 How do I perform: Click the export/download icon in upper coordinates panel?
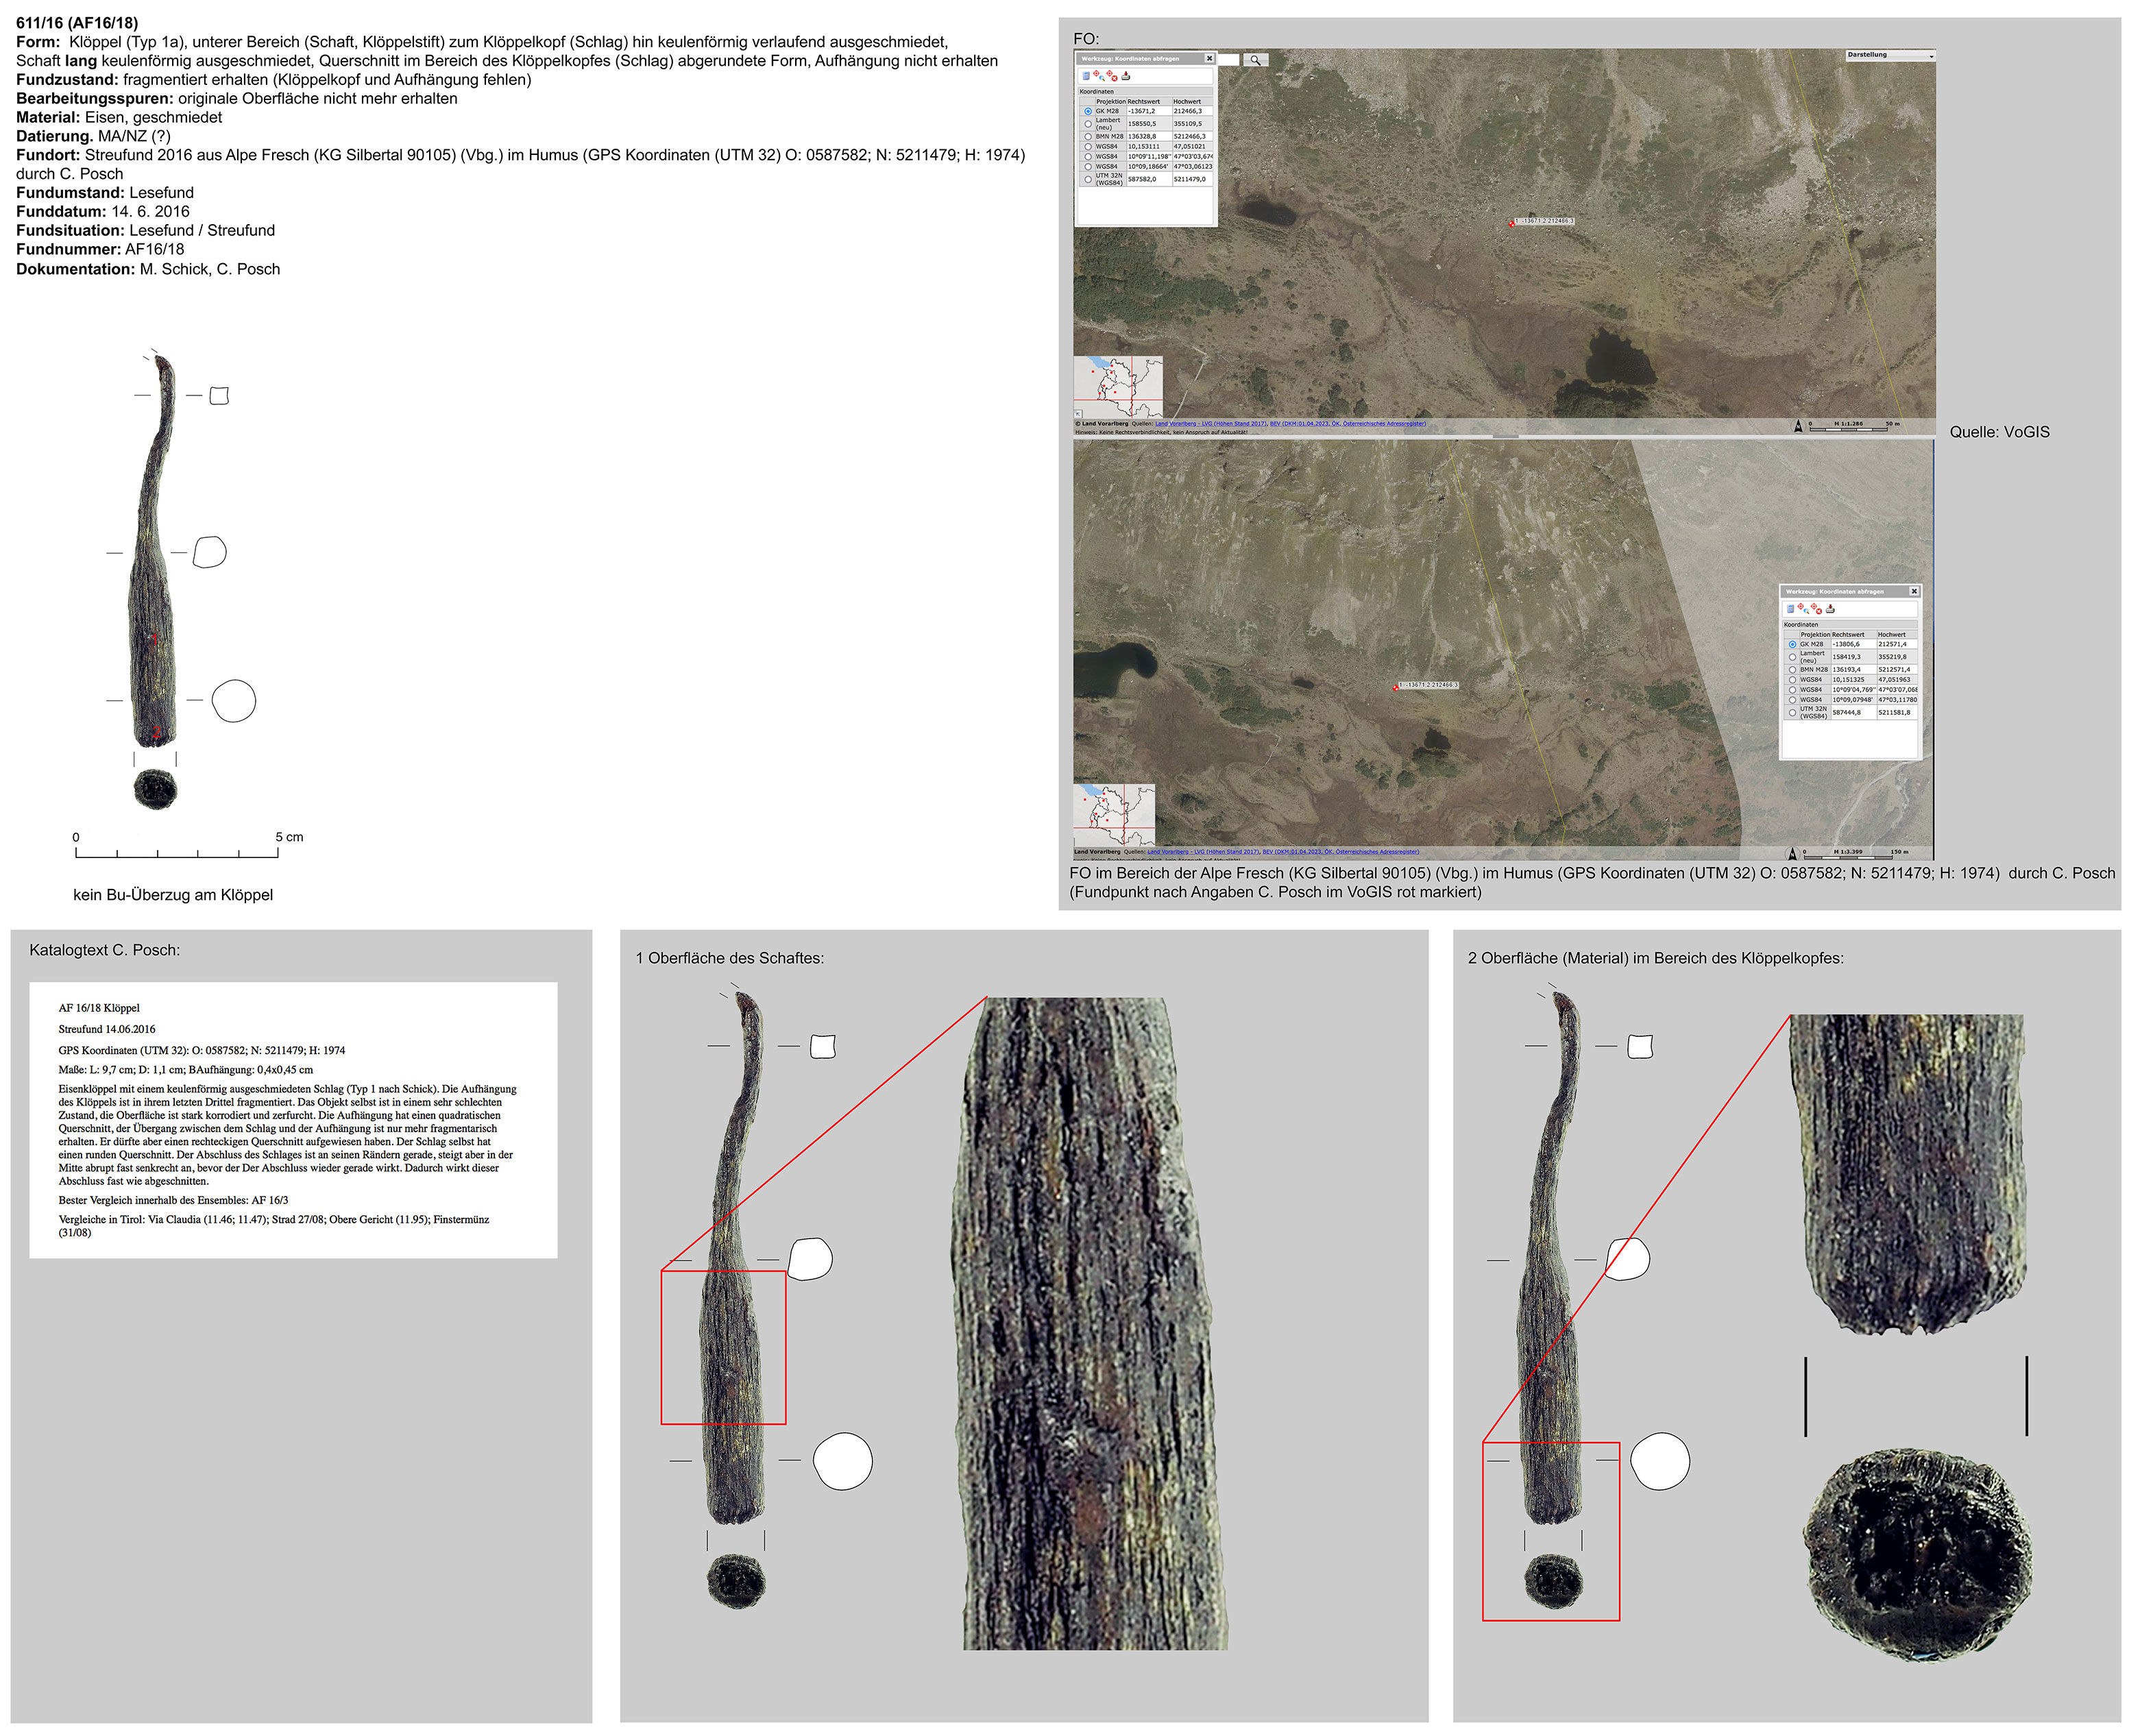pos(1126,76)
